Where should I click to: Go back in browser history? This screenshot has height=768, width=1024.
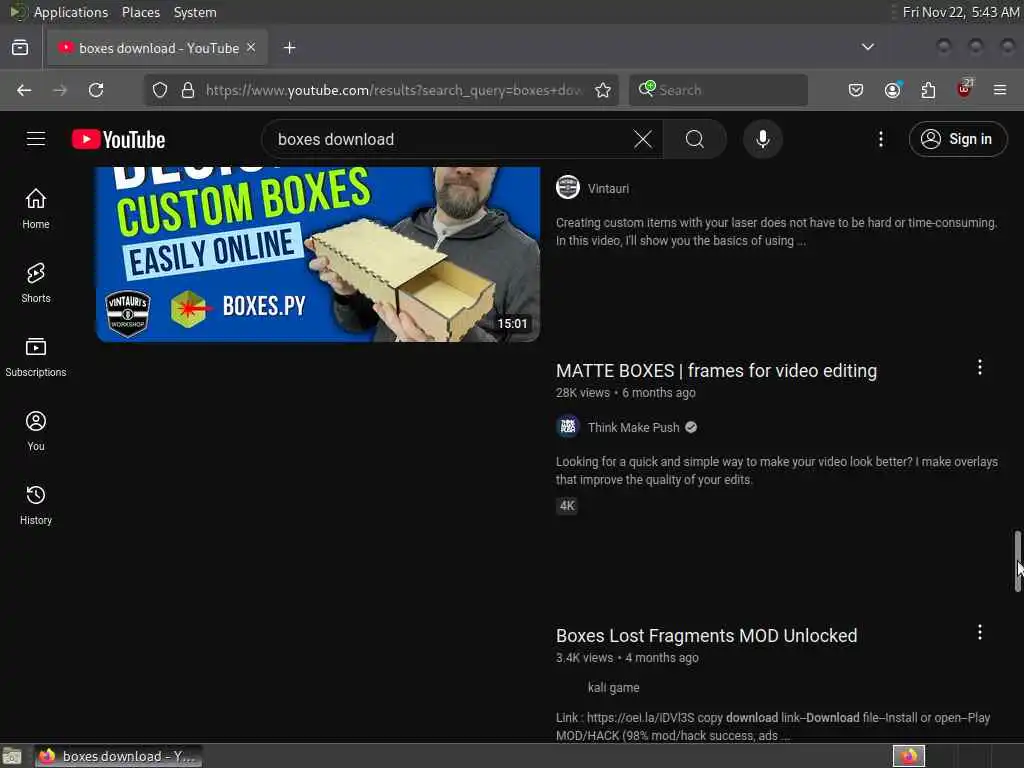(x=24, y=90)
